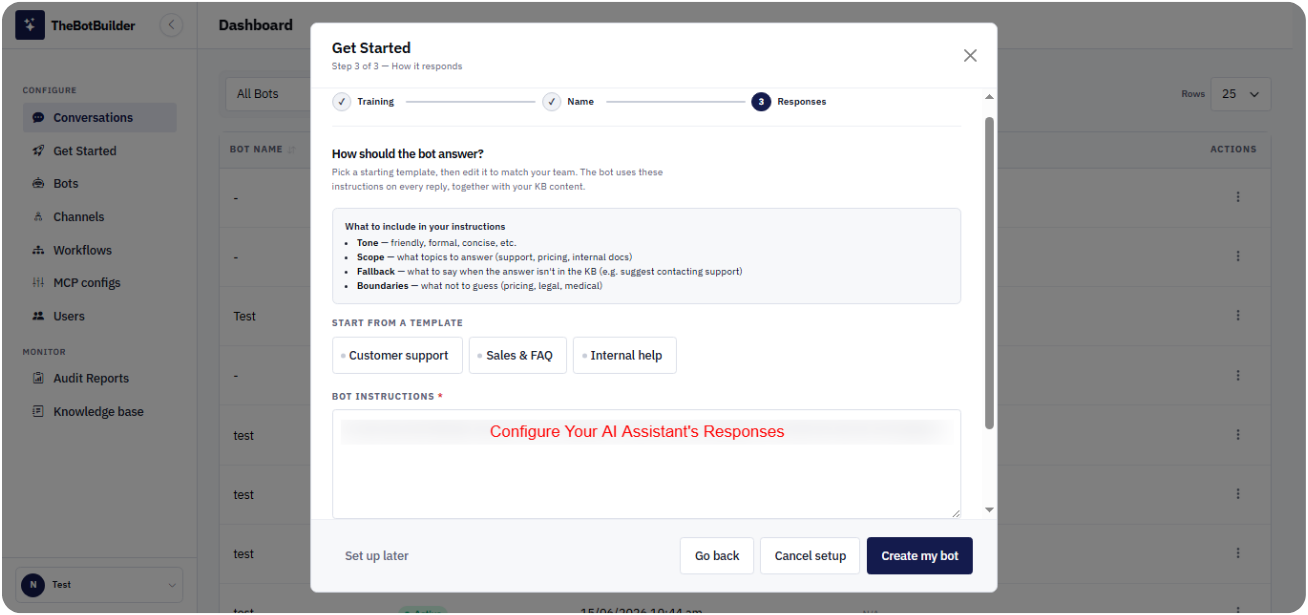This screenshot has height=615, width=1308.
Task: Open Channels in the sidebar
Action: (x=100, y=217)
